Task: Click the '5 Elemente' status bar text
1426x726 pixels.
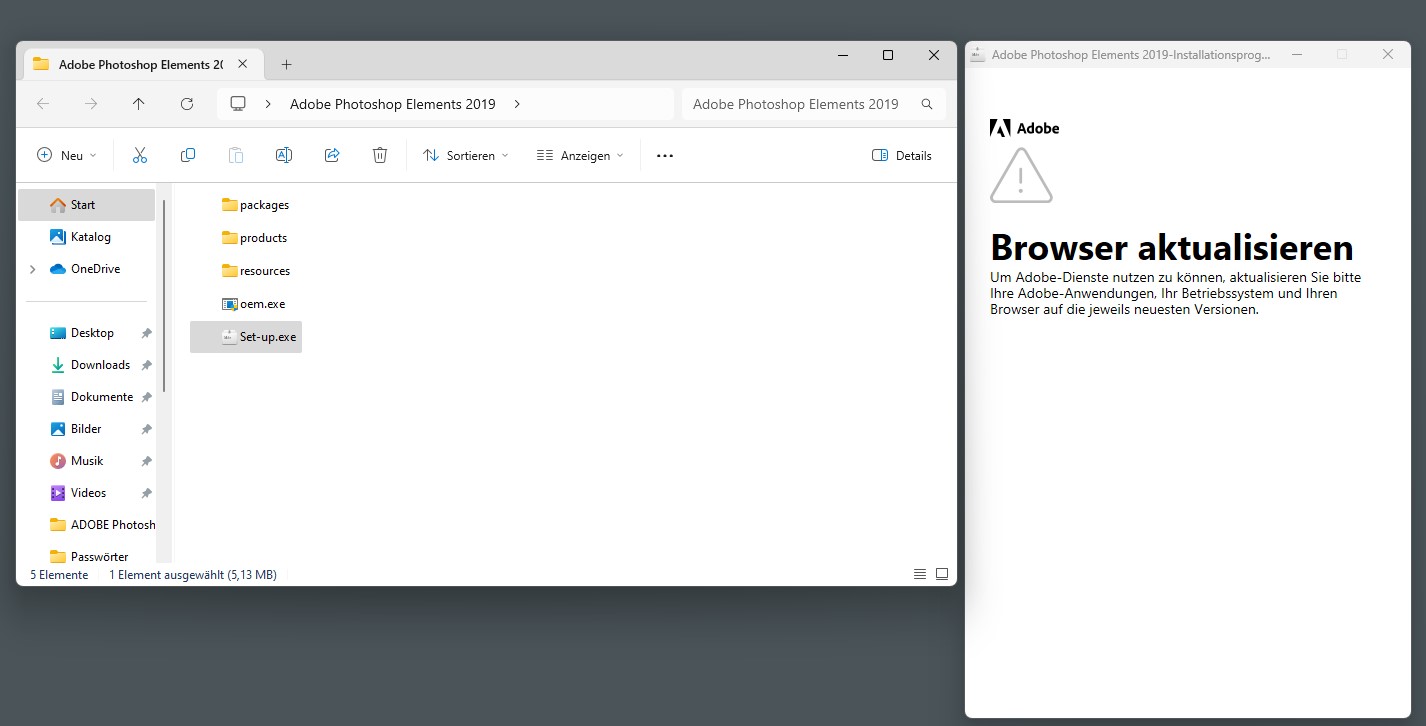Action: 59,575
